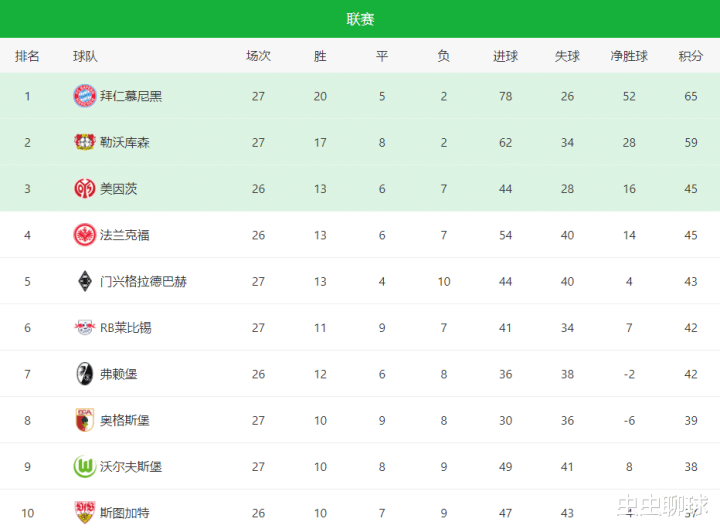Open the 沃尔夫斯堡 team link
The width and height of the screenshot is (720, 532).
tap(131, 466)
